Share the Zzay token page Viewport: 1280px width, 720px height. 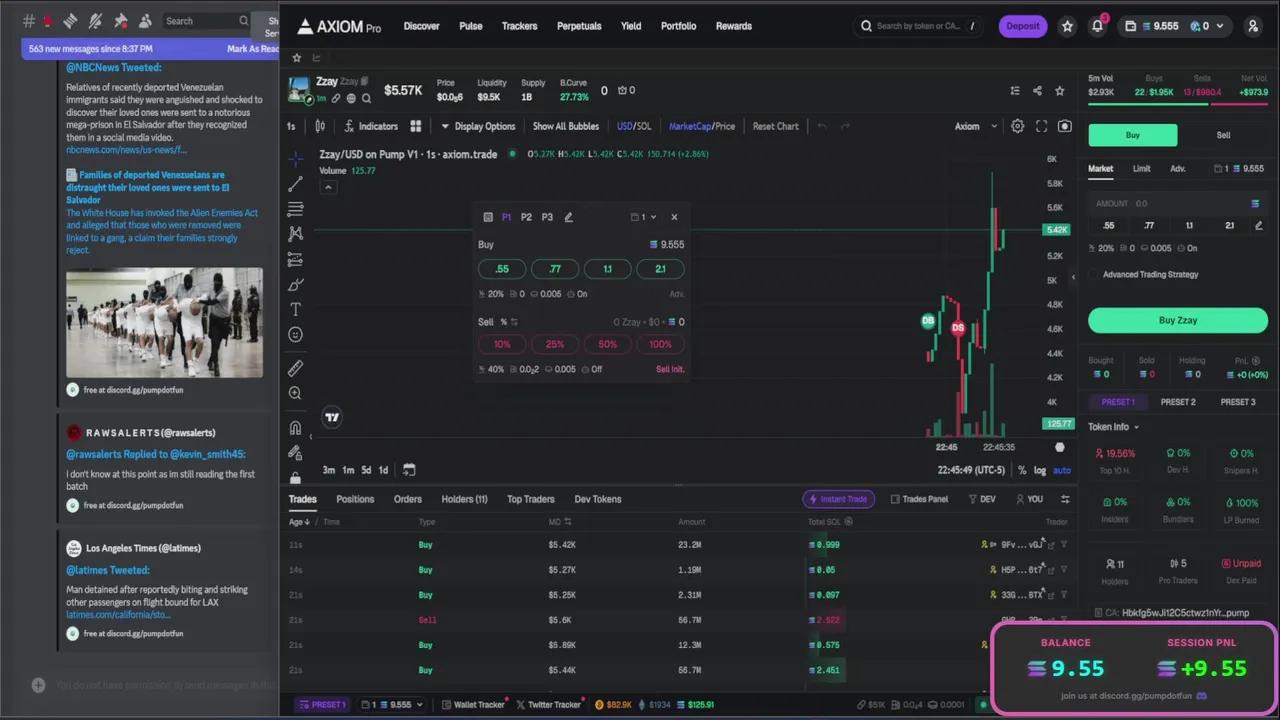click(x=1037, y=91)
